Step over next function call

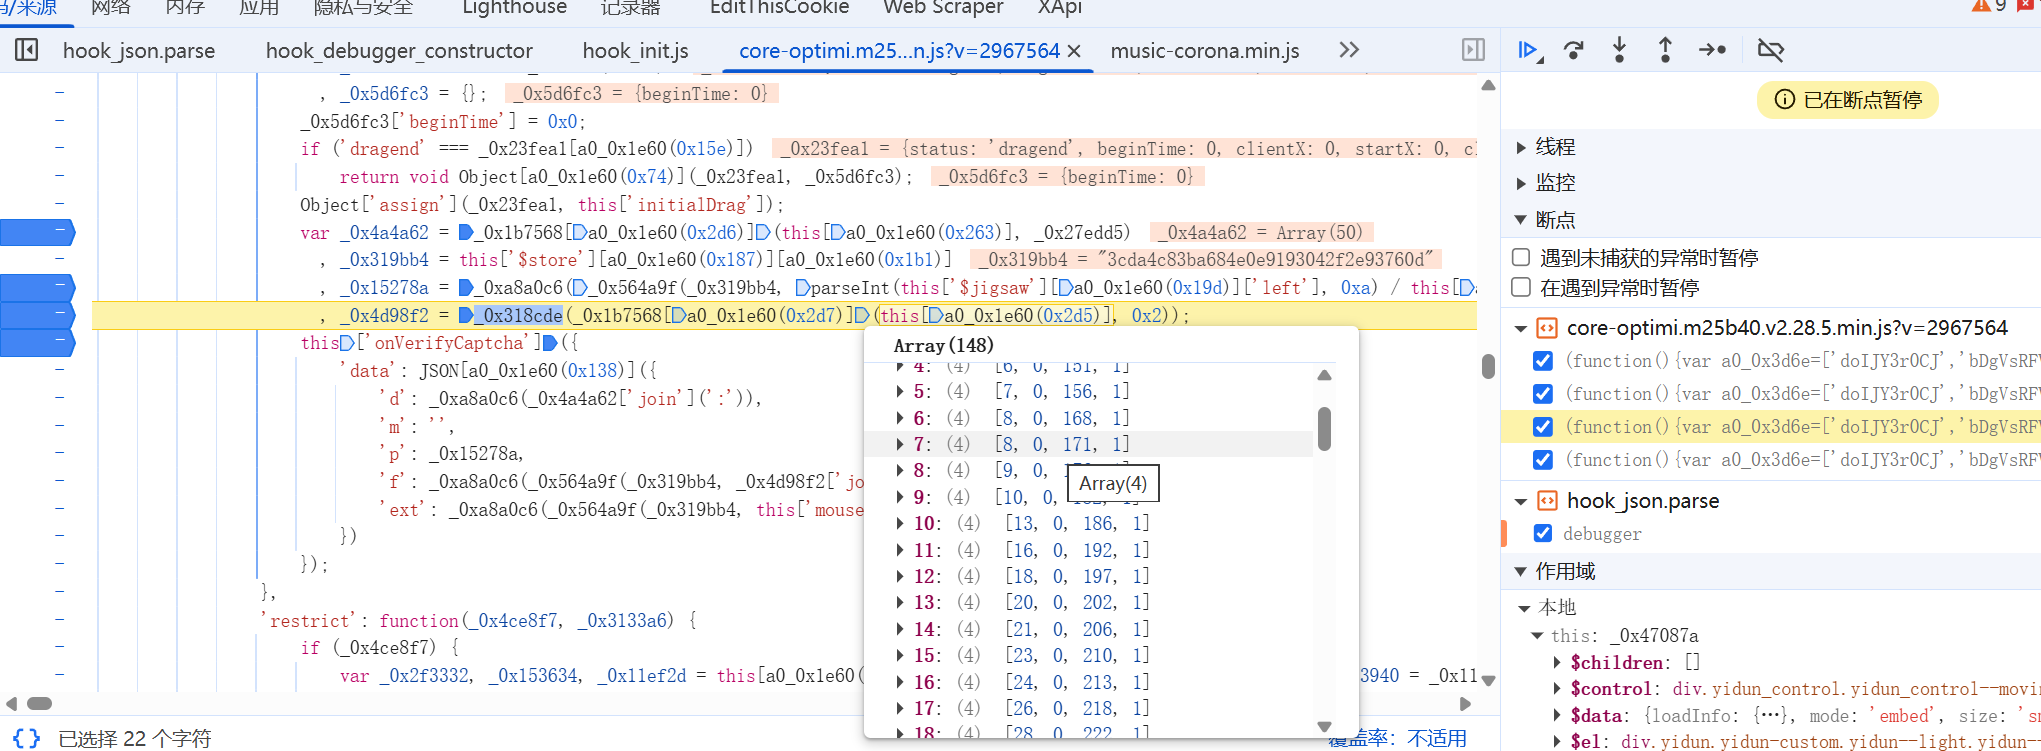[x=1574, y=50]
